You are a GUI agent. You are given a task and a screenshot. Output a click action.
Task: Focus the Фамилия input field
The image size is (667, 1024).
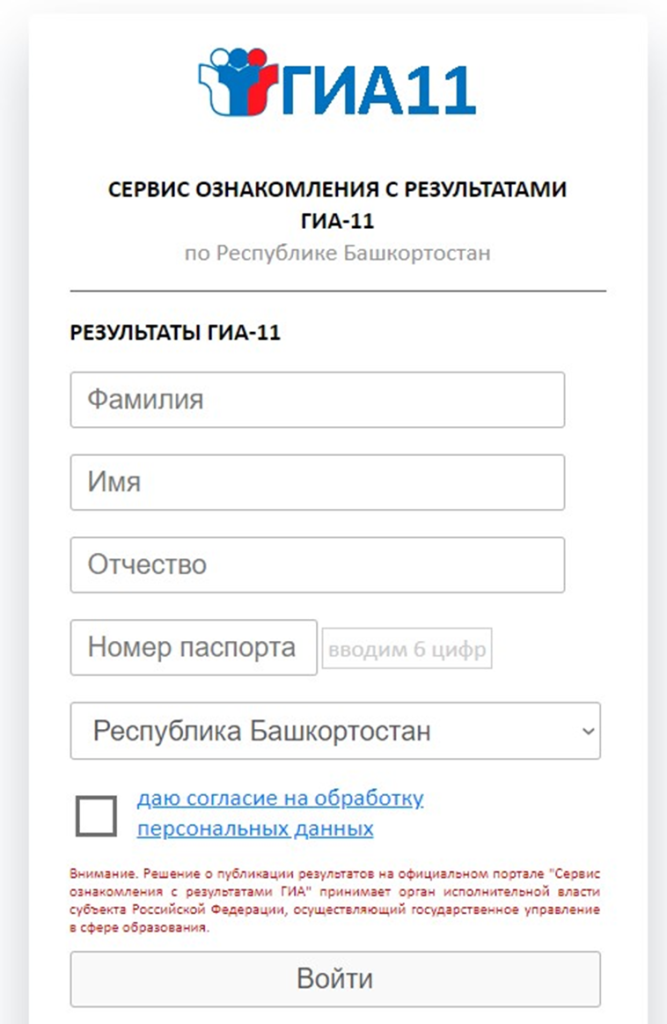pyautogui.click(x=317, y=400)
